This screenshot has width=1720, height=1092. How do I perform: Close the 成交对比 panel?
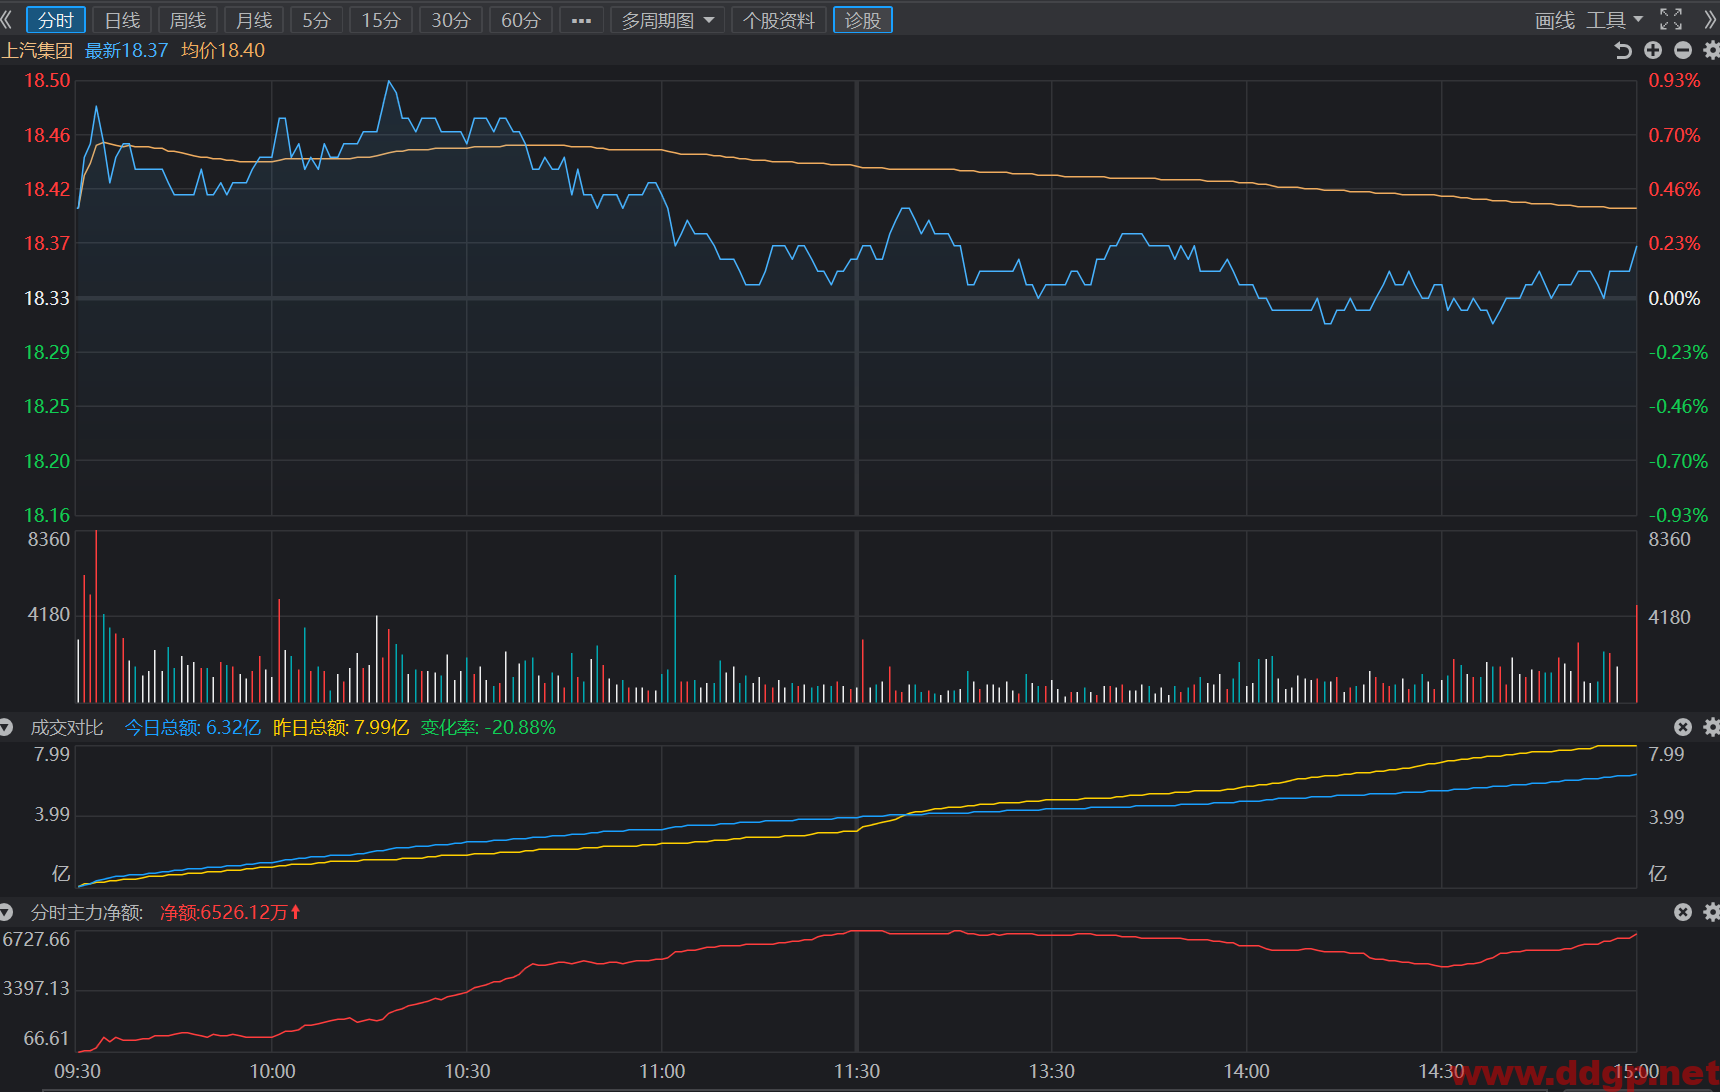[x=1683, y=727]
